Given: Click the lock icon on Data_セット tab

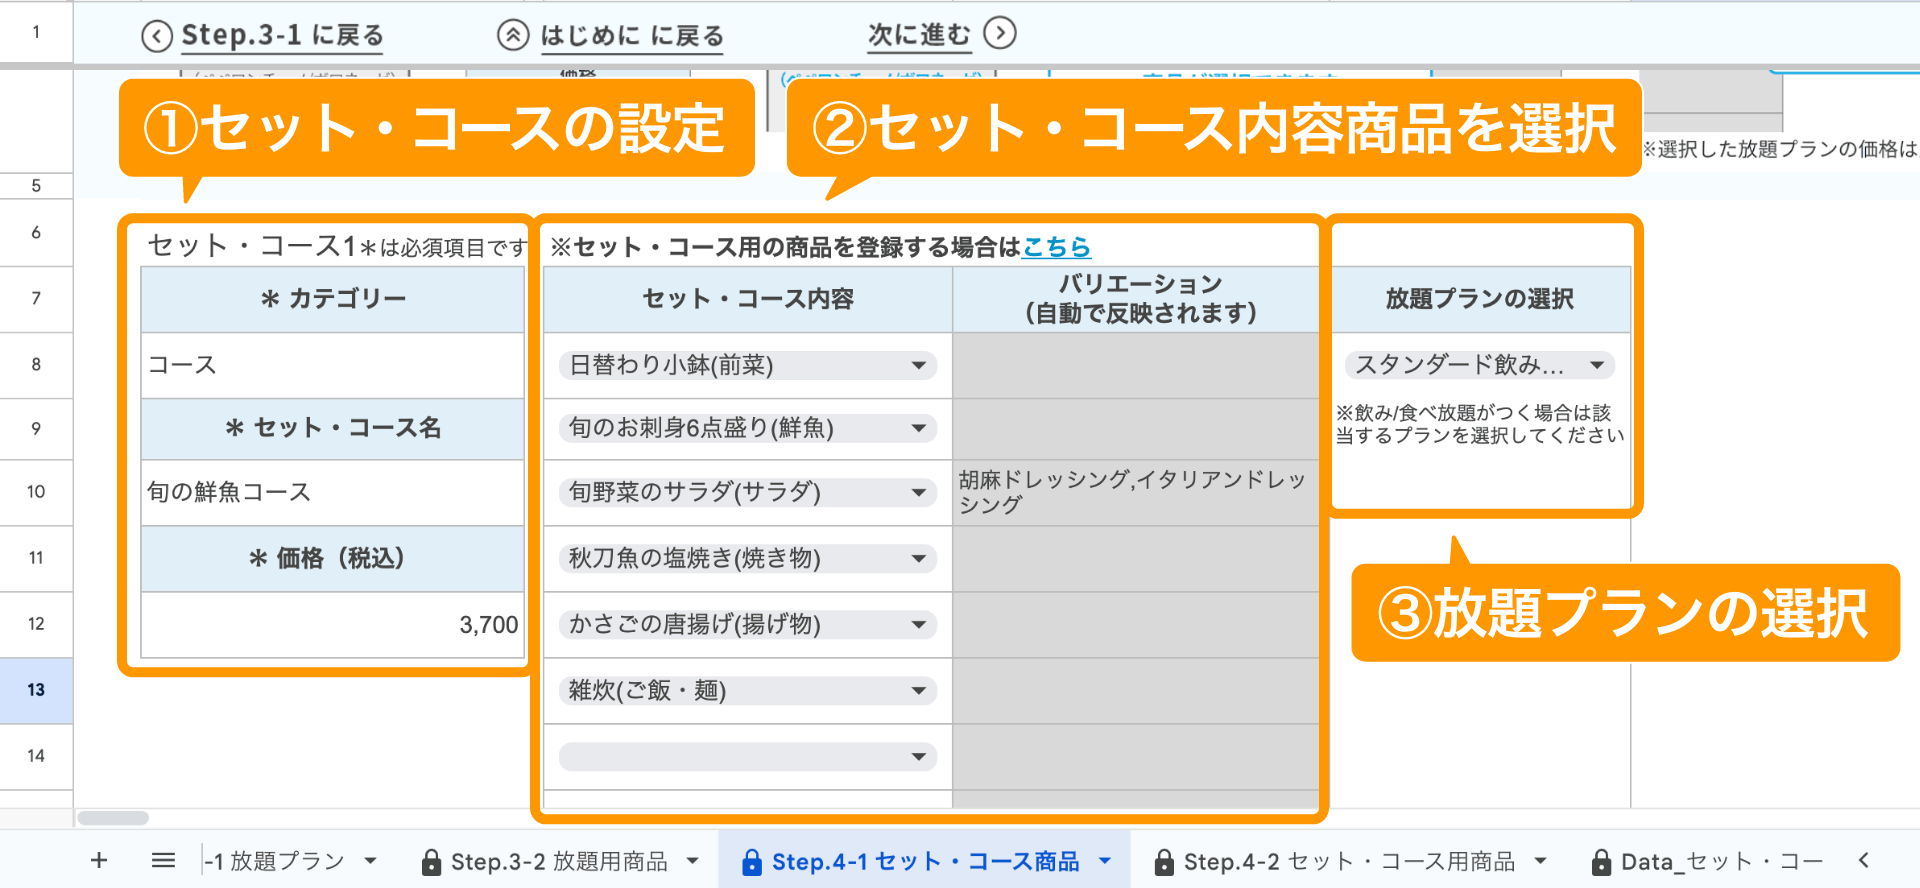Looking at the screenshot, I should (x=1601, y=862).
